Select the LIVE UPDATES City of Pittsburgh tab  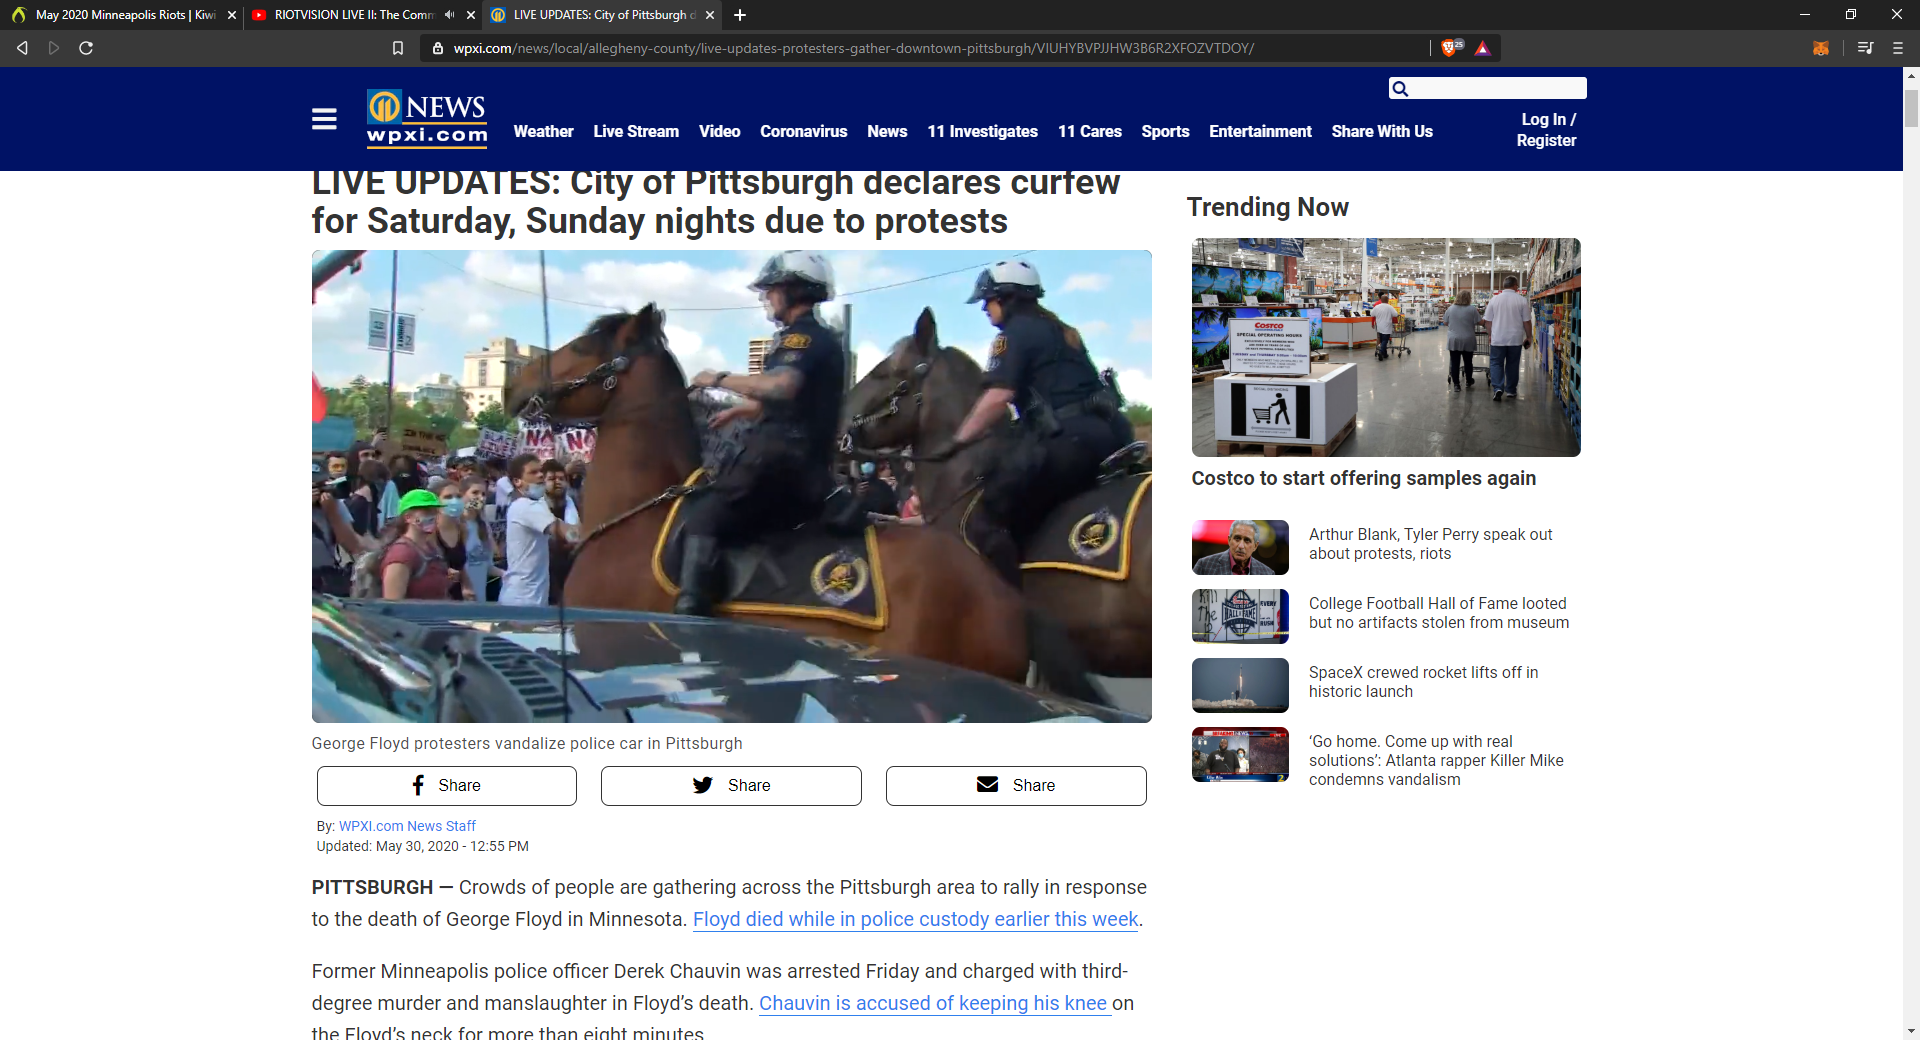pos(601,15)
